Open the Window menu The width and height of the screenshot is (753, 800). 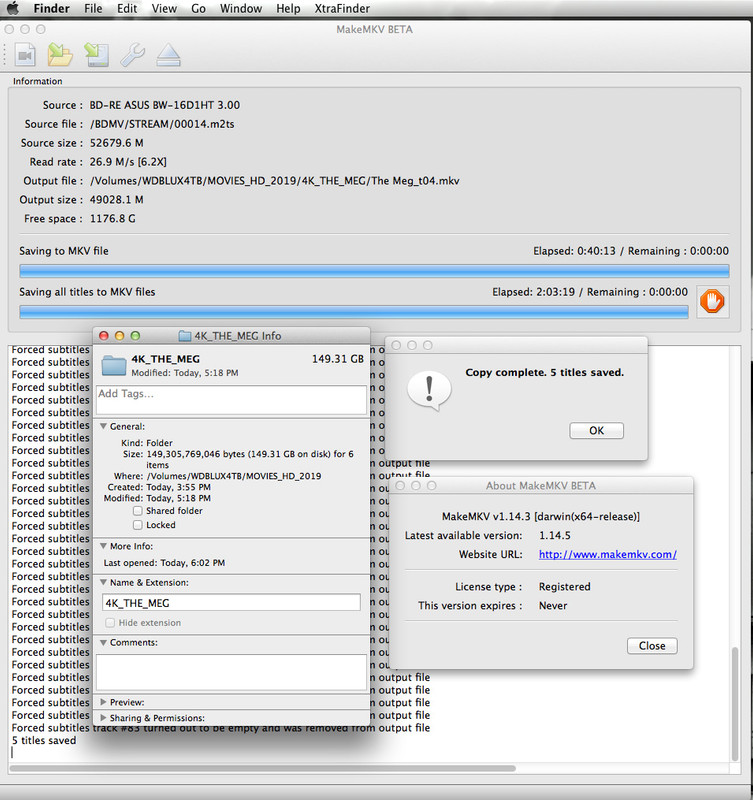(241, 8)
